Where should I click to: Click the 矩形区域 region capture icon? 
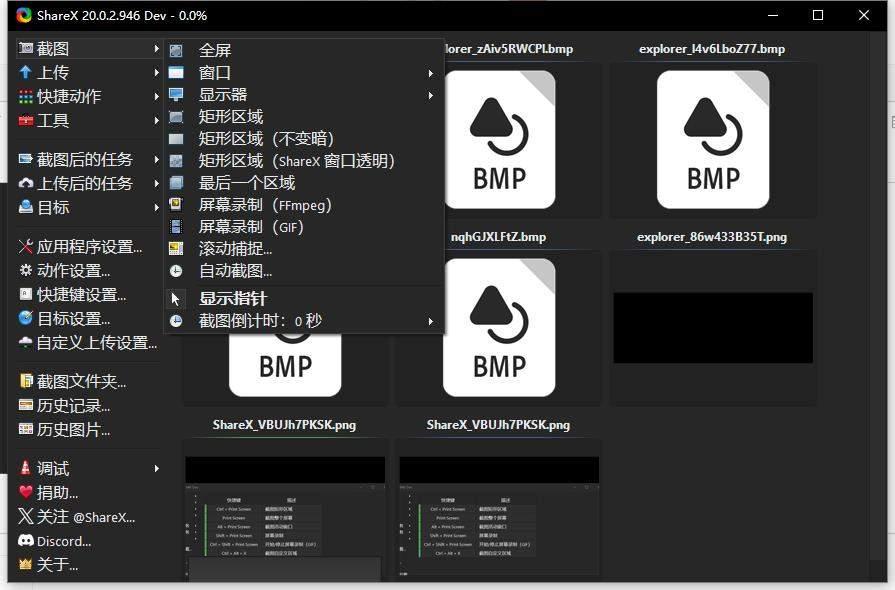pyautogui.click(x=176, y=117)
